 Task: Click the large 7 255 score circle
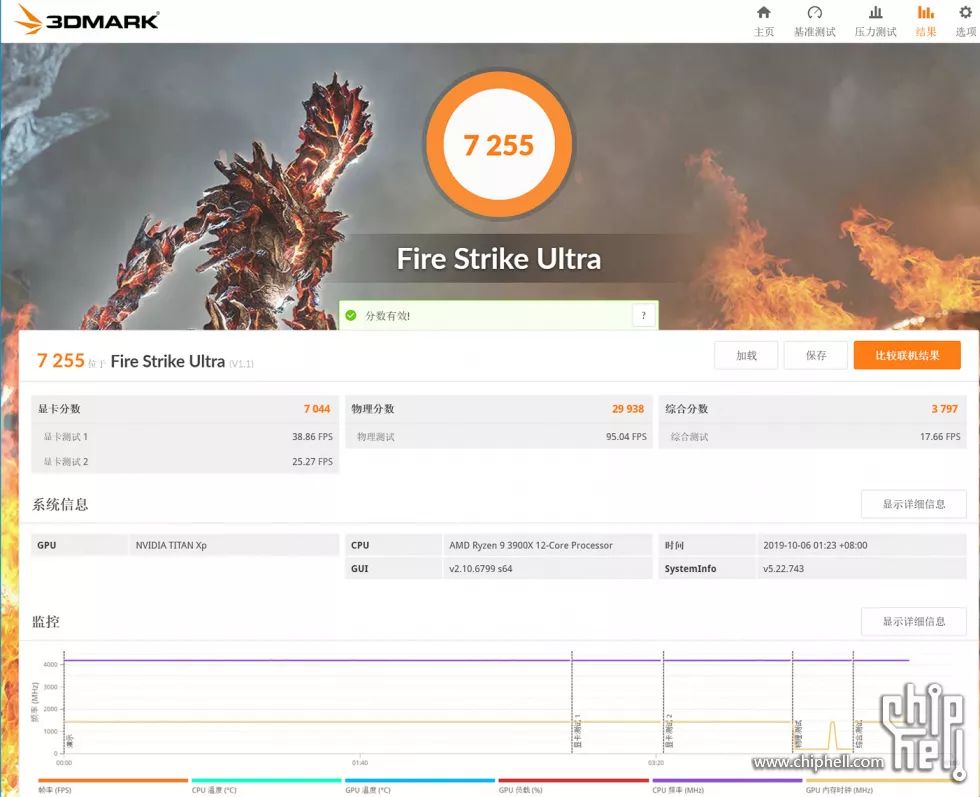pyautogui.click(x=498, y=144)
